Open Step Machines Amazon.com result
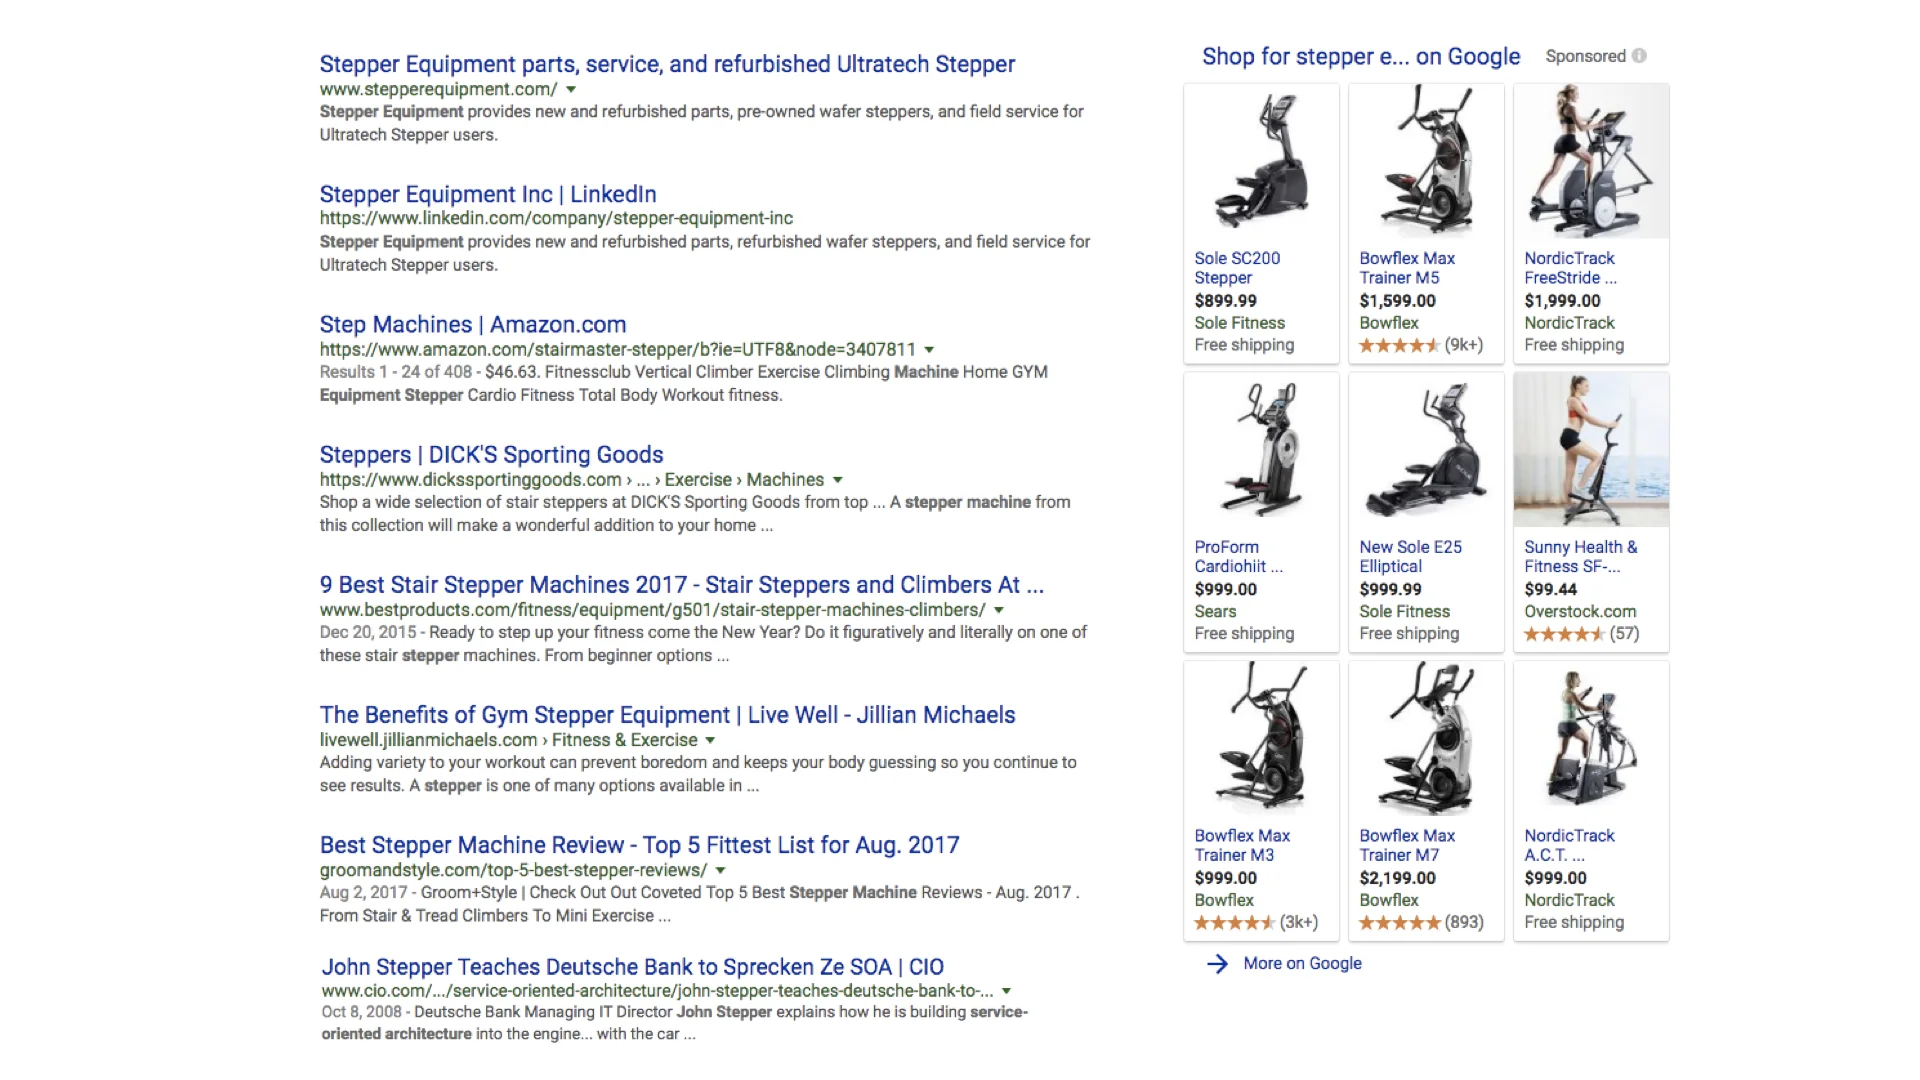The height and width of the screenshot is (1080, 1920). pos(473,325)
